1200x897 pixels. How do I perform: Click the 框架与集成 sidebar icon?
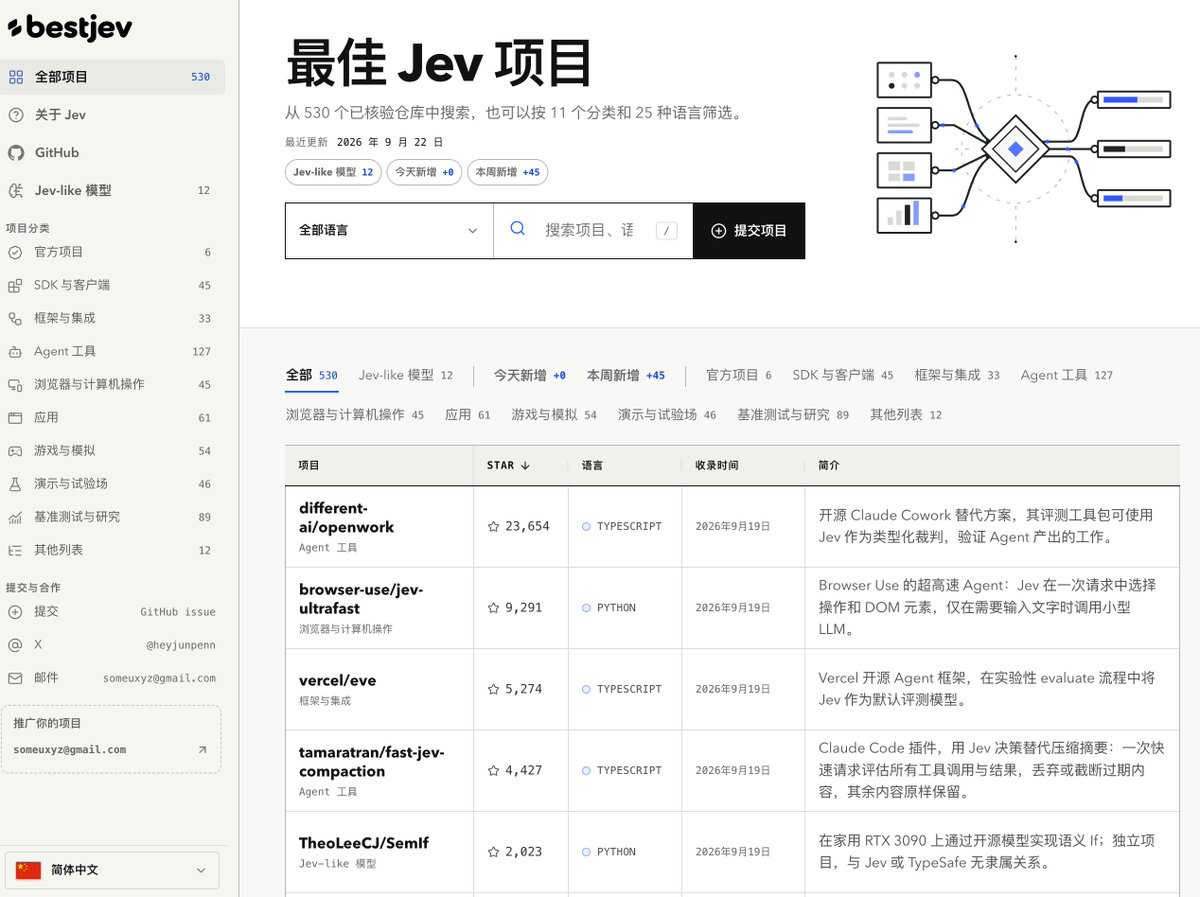coord(15,318)
